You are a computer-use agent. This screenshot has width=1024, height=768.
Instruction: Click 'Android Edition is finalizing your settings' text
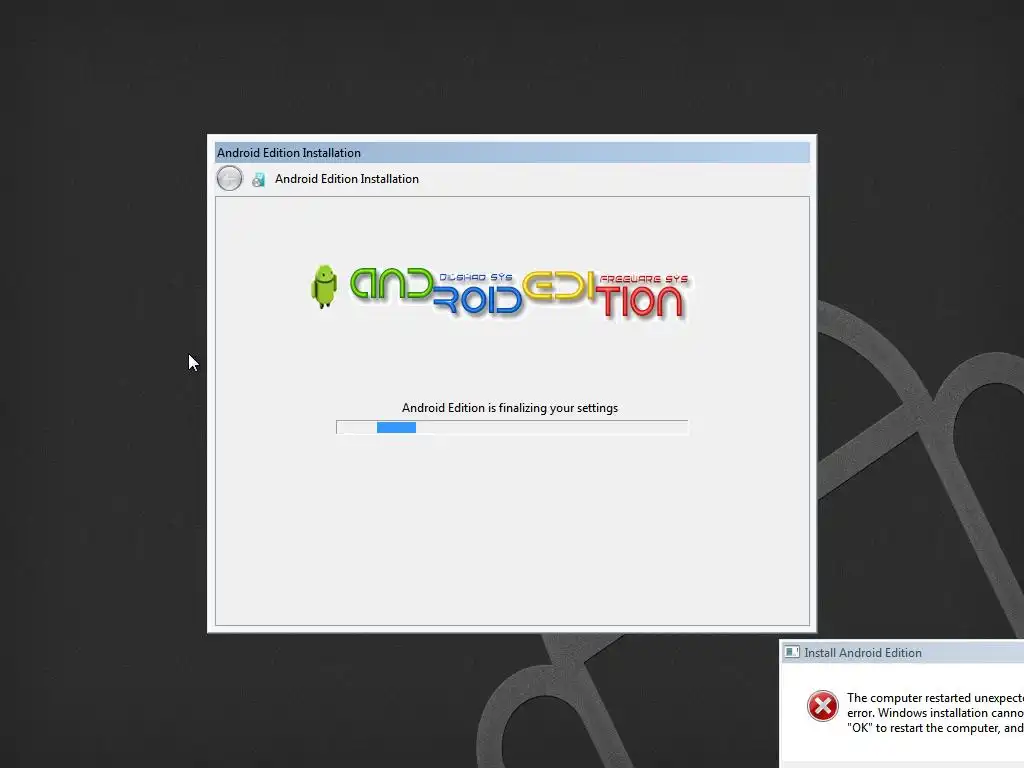pyautogui.click(x=510, y=408)
